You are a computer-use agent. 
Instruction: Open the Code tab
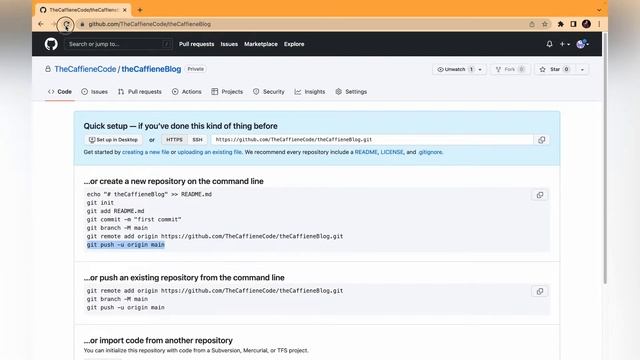pos(60,92)
